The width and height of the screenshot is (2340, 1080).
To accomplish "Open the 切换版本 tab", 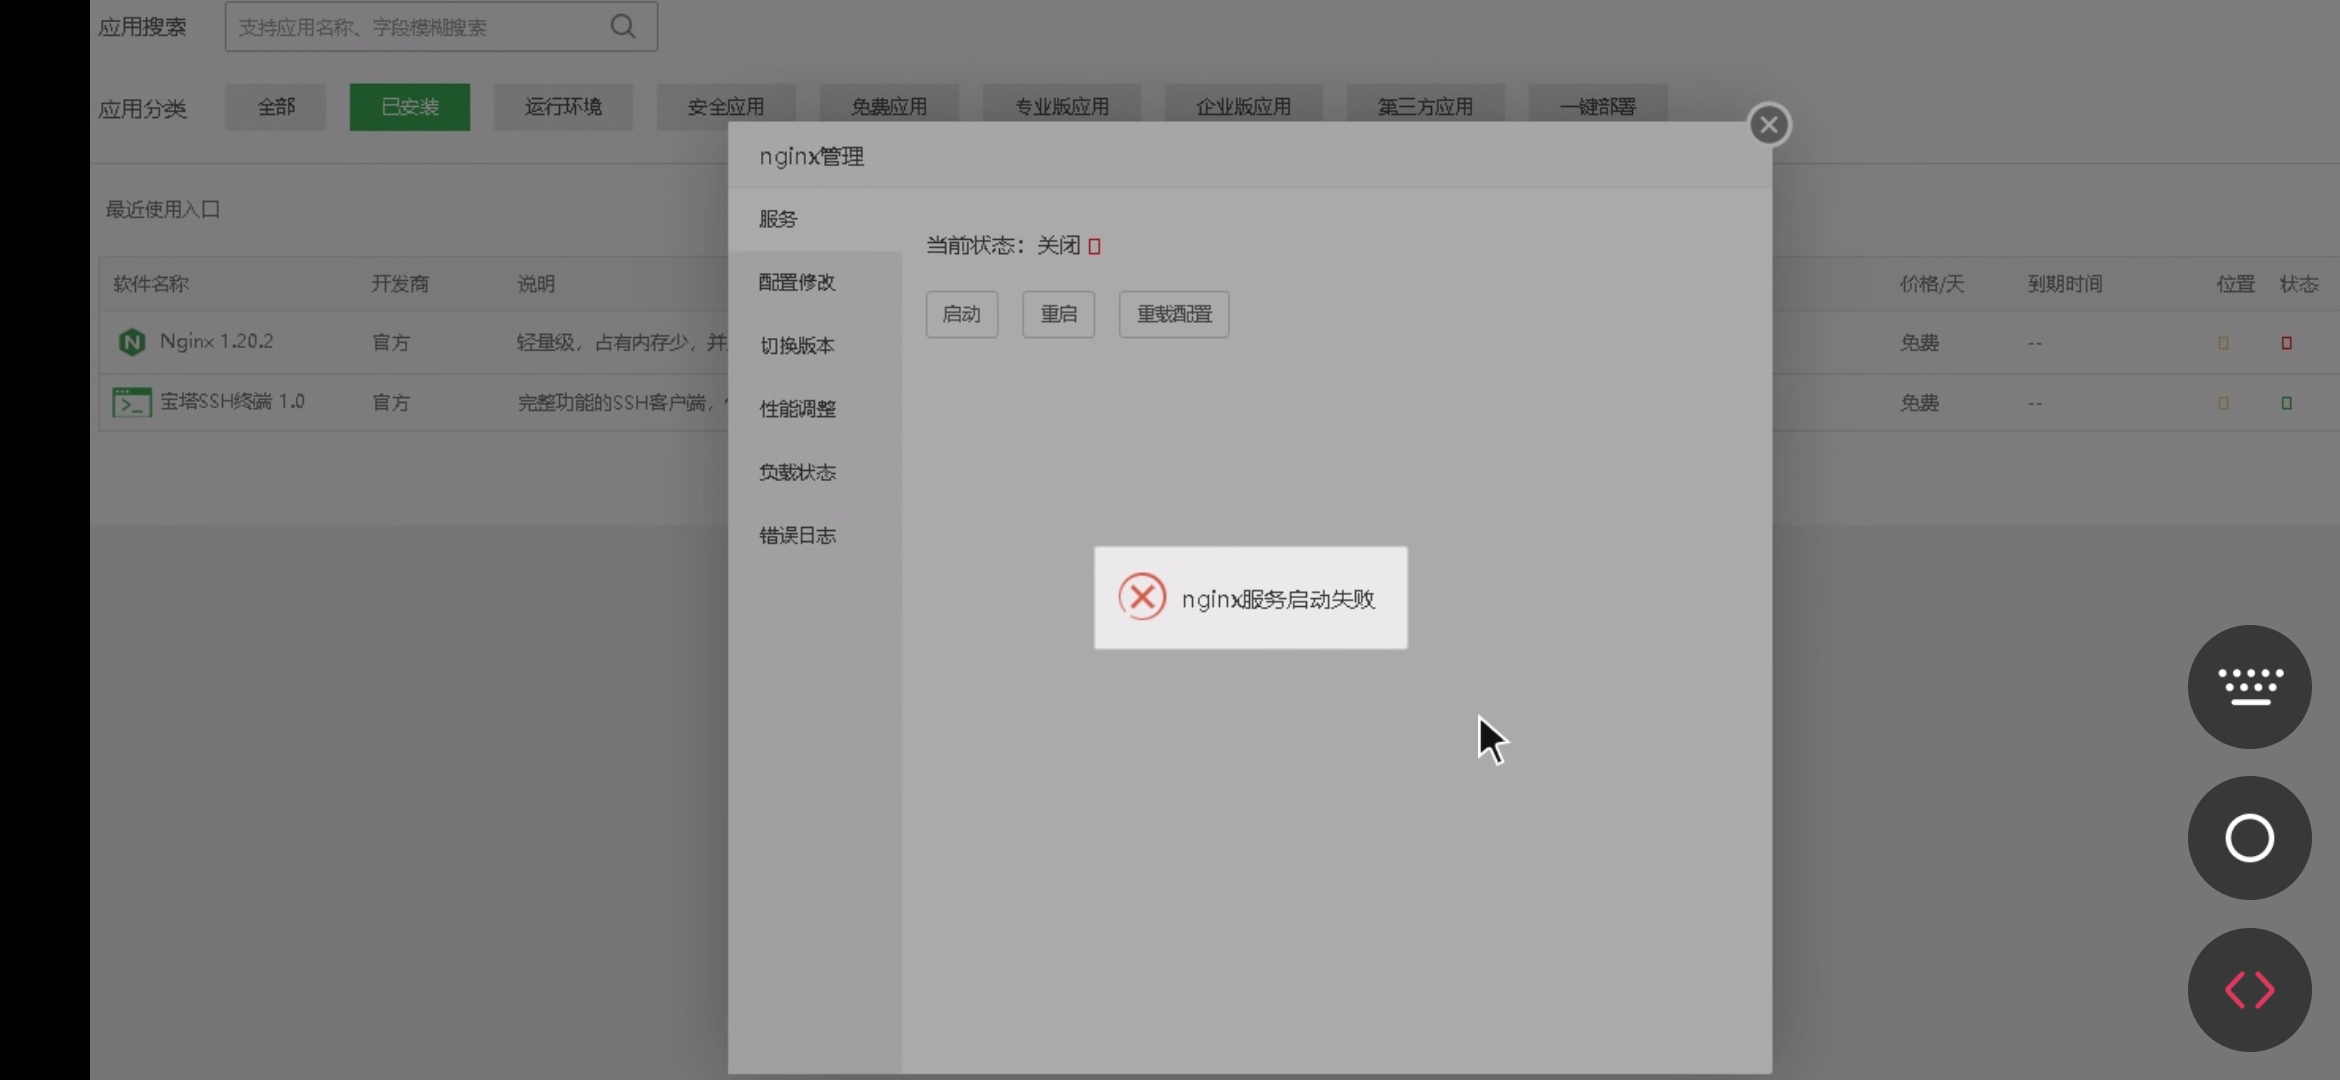I will pyautogui.click(x=815, y=346).
